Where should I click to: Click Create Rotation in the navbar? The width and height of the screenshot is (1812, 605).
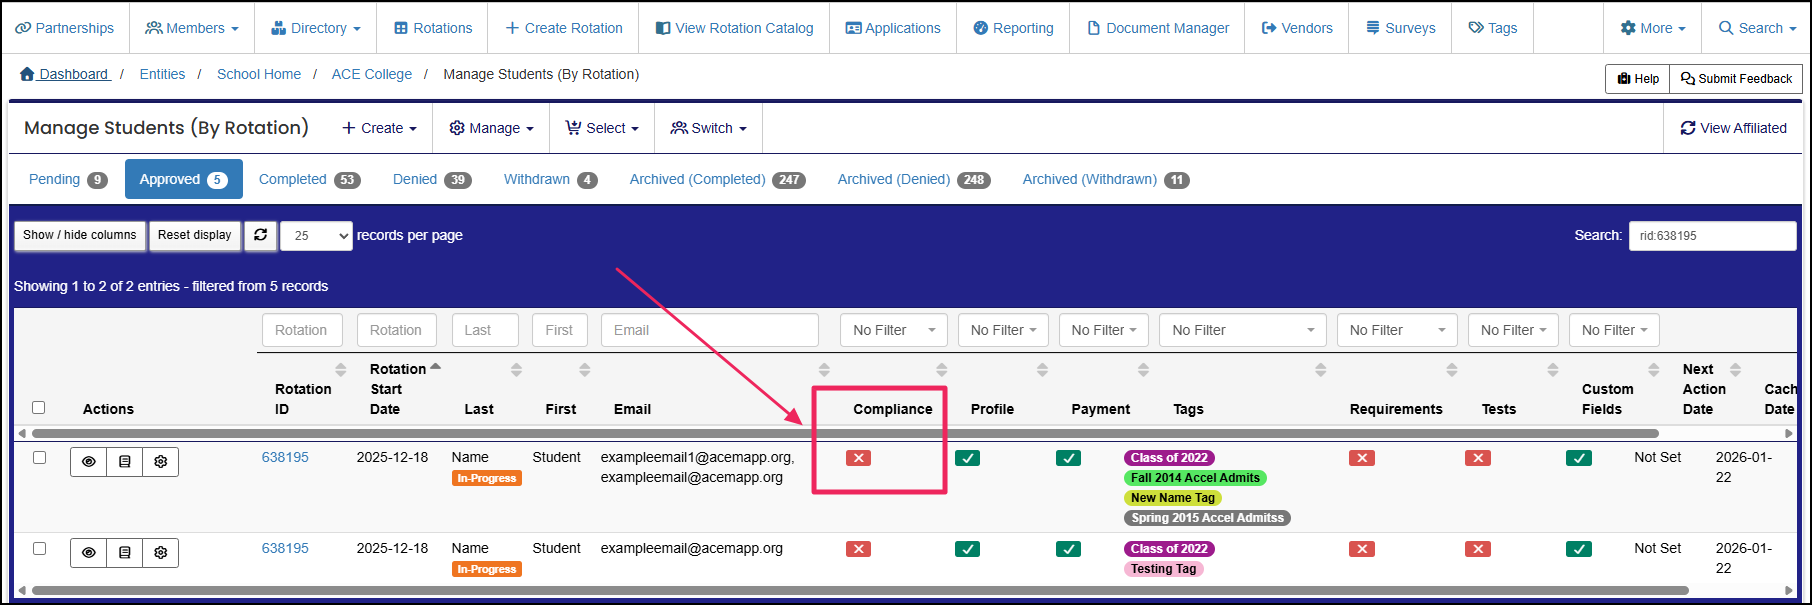pyautogui.click(x=564, y=28)
